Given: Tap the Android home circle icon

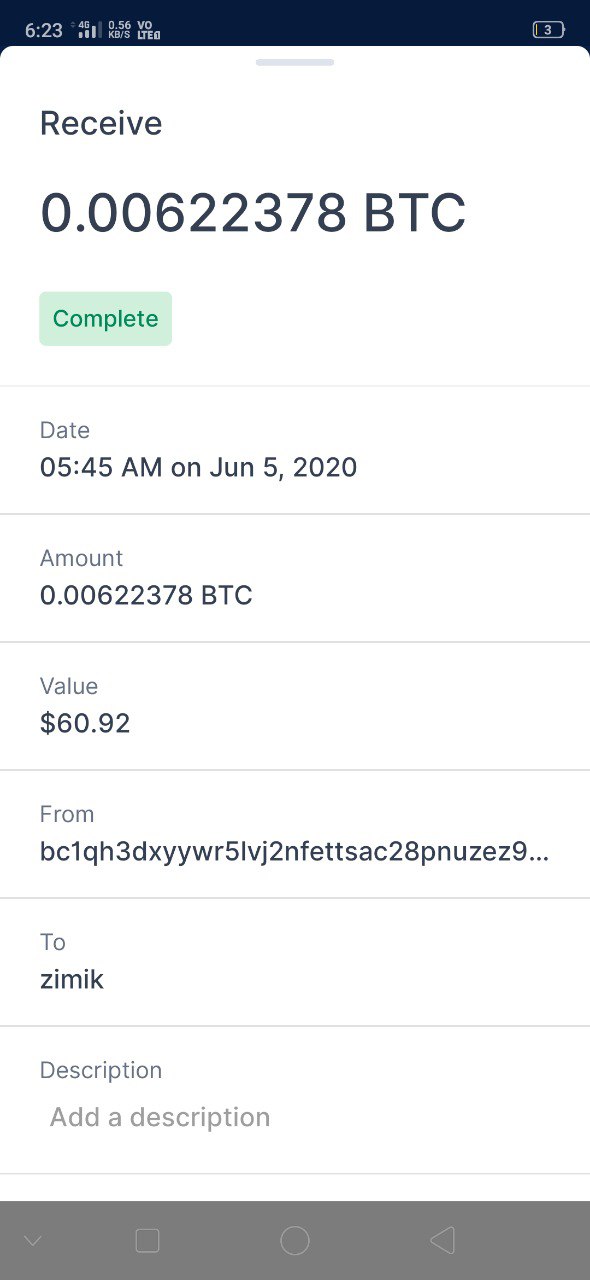Looking at the screenshot, I should [295, 1241].
